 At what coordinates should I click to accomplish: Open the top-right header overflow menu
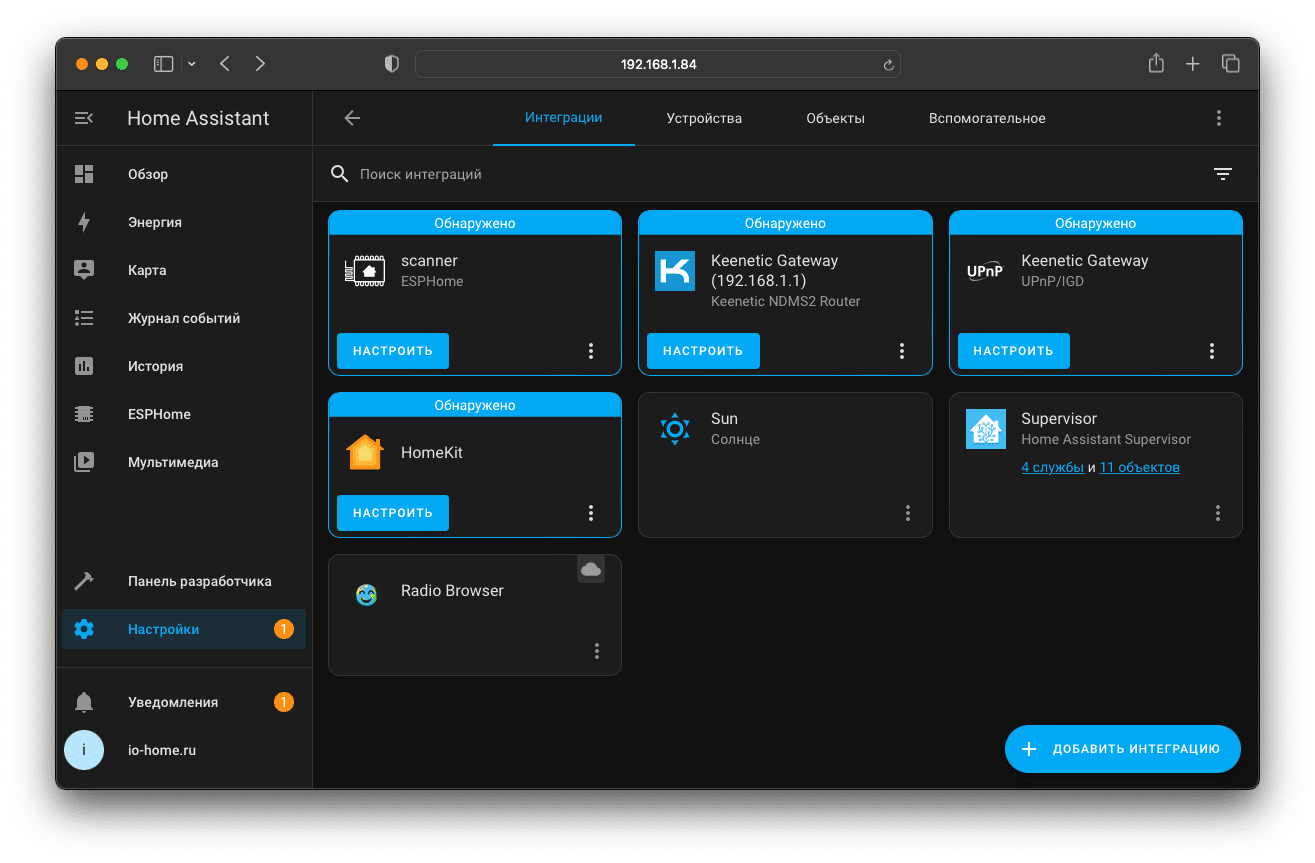pos(1218,118)
